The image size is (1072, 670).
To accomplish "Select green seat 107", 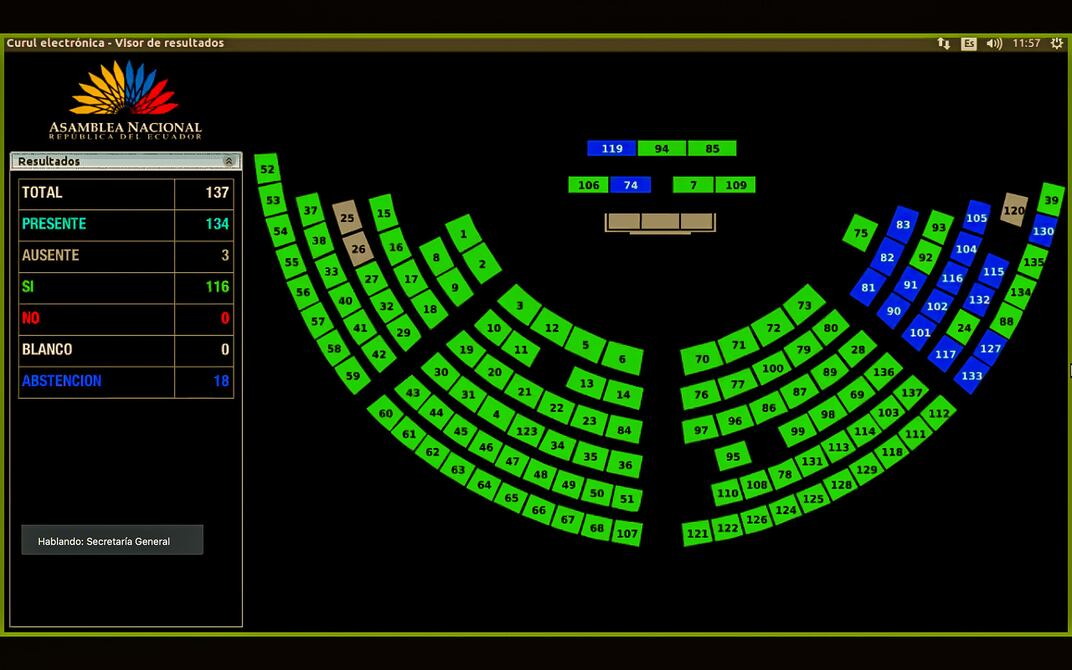I will 627,533.
